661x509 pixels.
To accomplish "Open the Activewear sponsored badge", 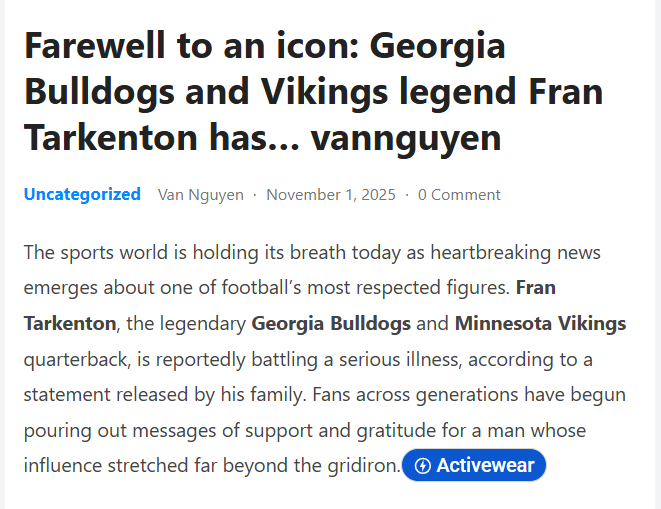I will (x=474, y=465).
